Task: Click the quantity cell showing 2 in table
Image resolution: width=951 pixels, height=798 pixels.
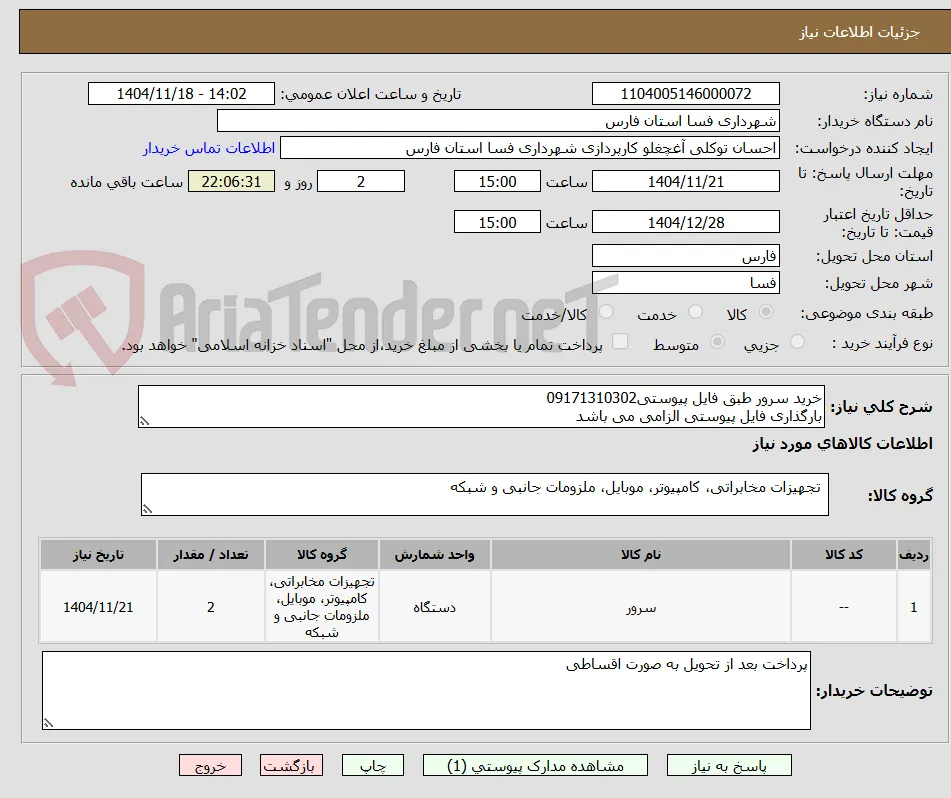Action: [x=210, y=606]
